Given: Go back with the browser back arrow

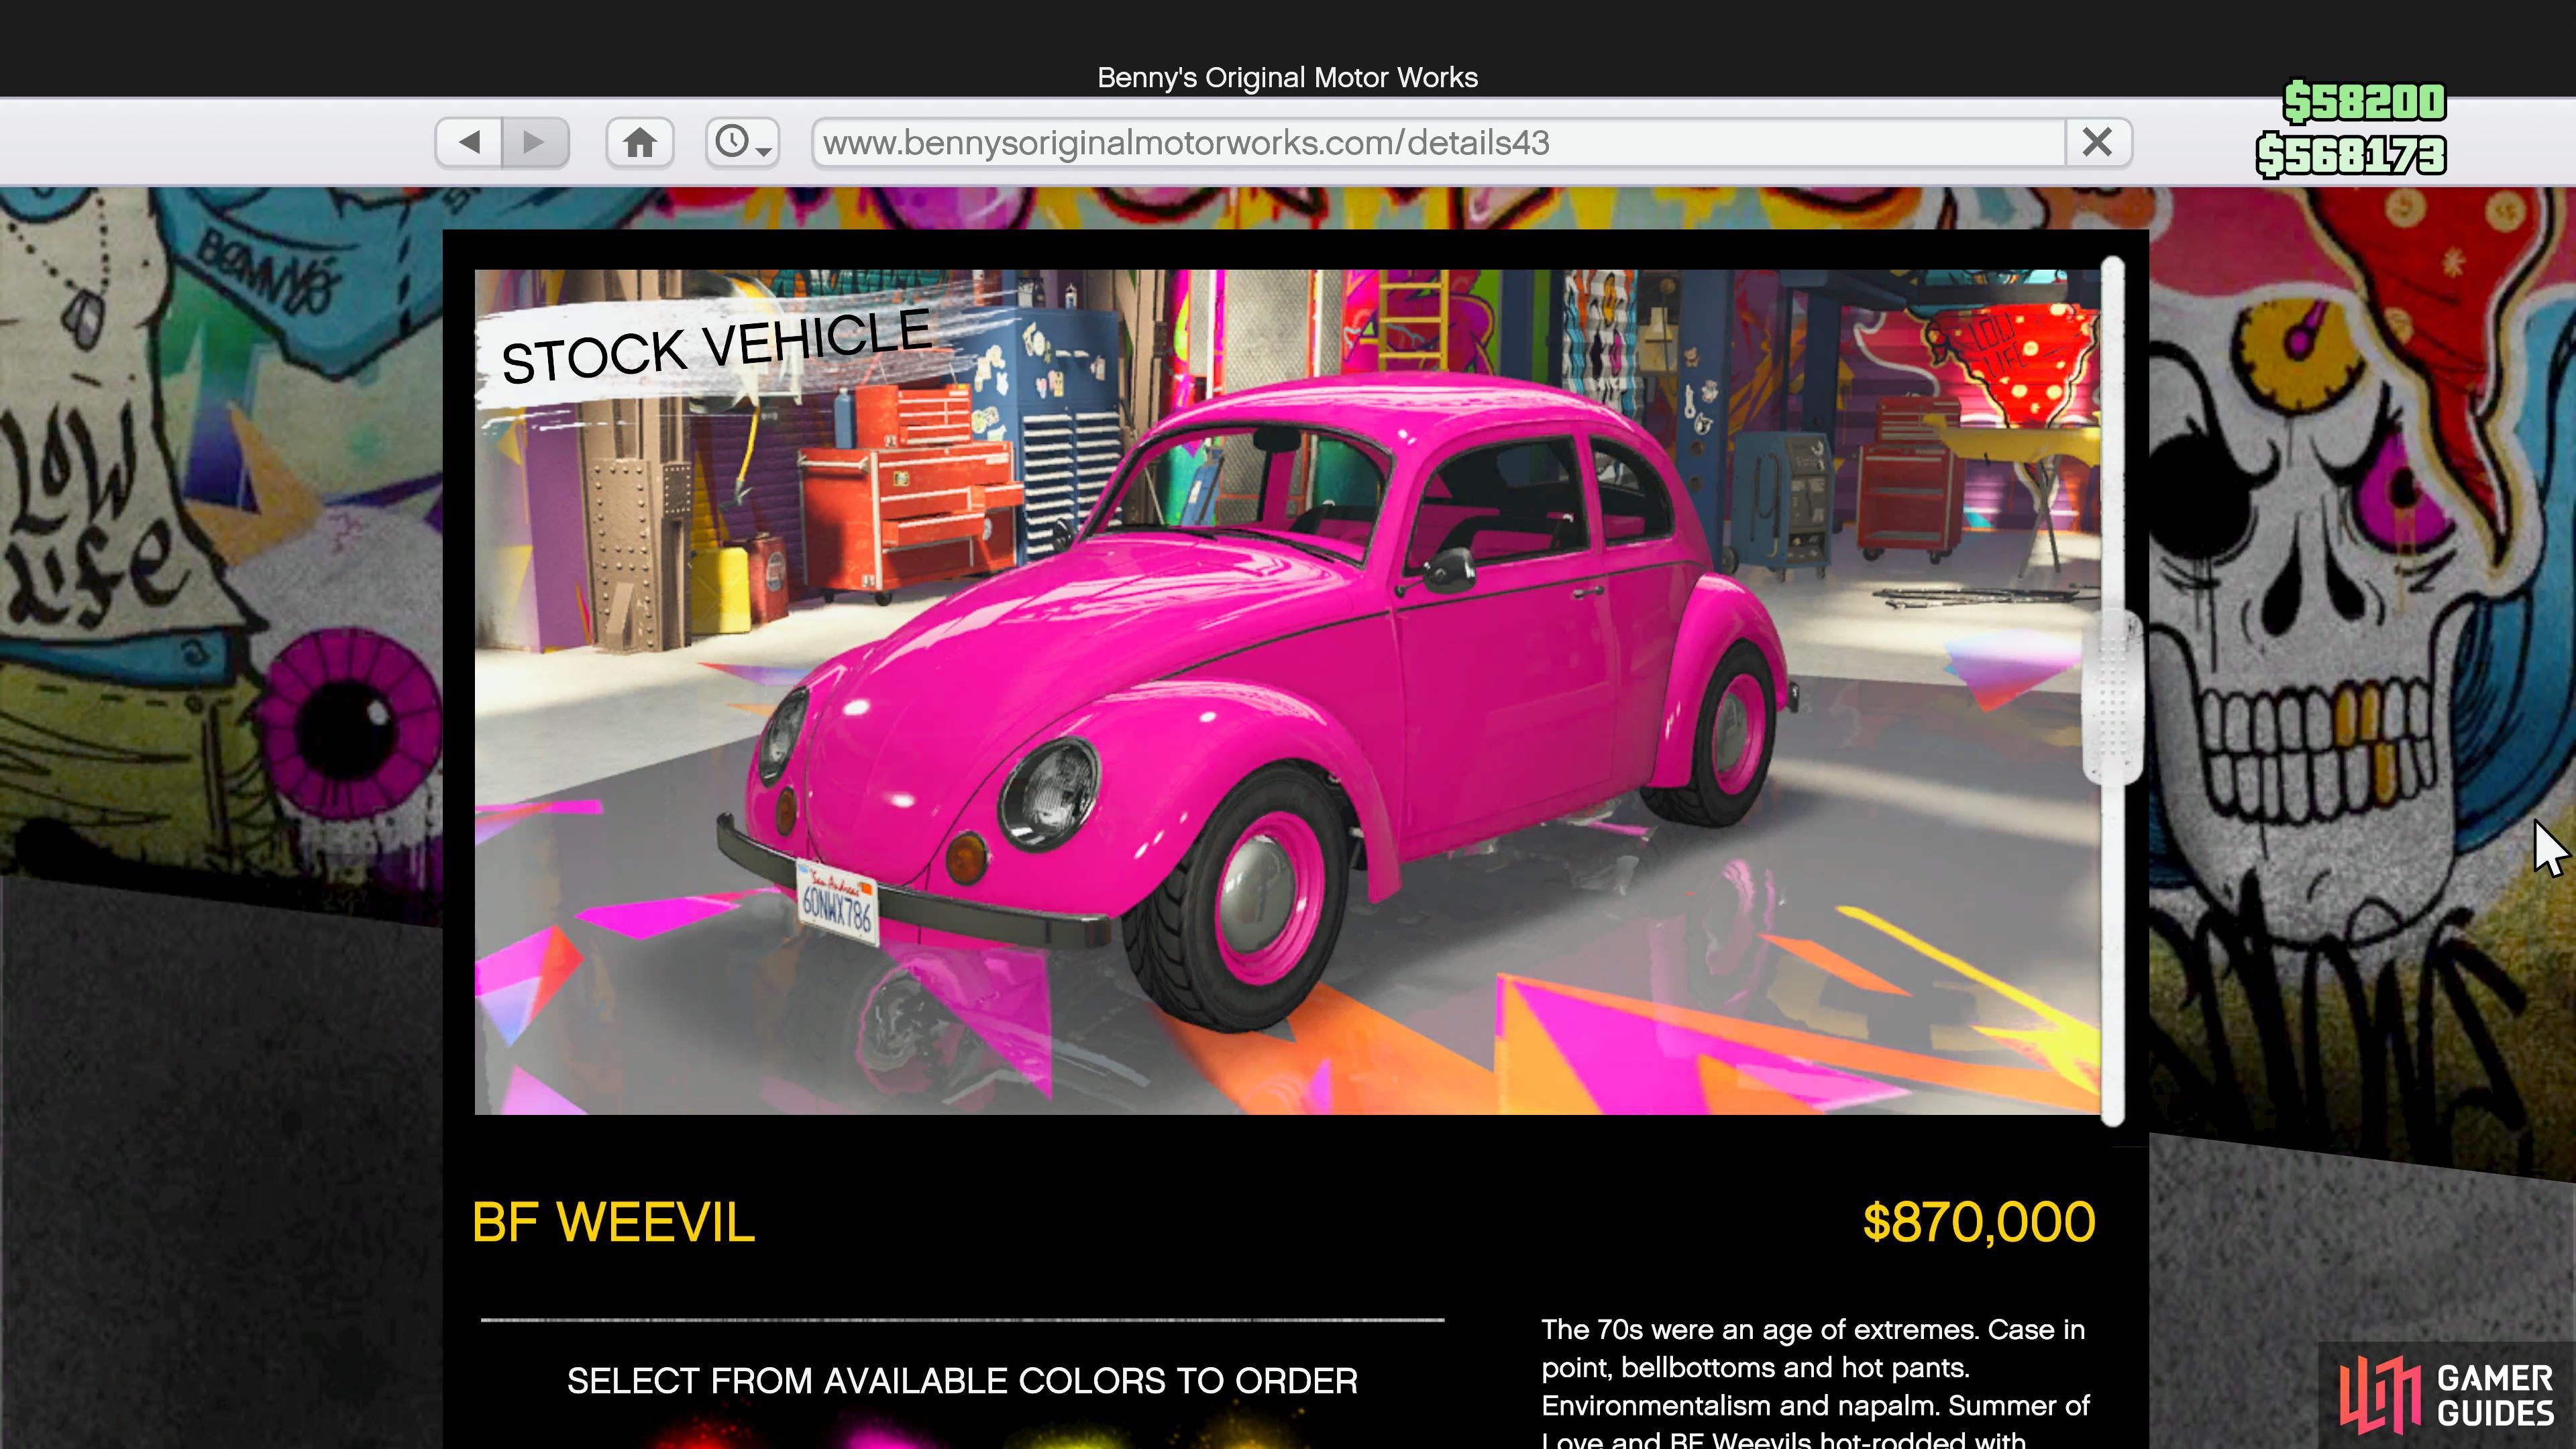Looking at the screenshot, I should click(x=469, y=142).
